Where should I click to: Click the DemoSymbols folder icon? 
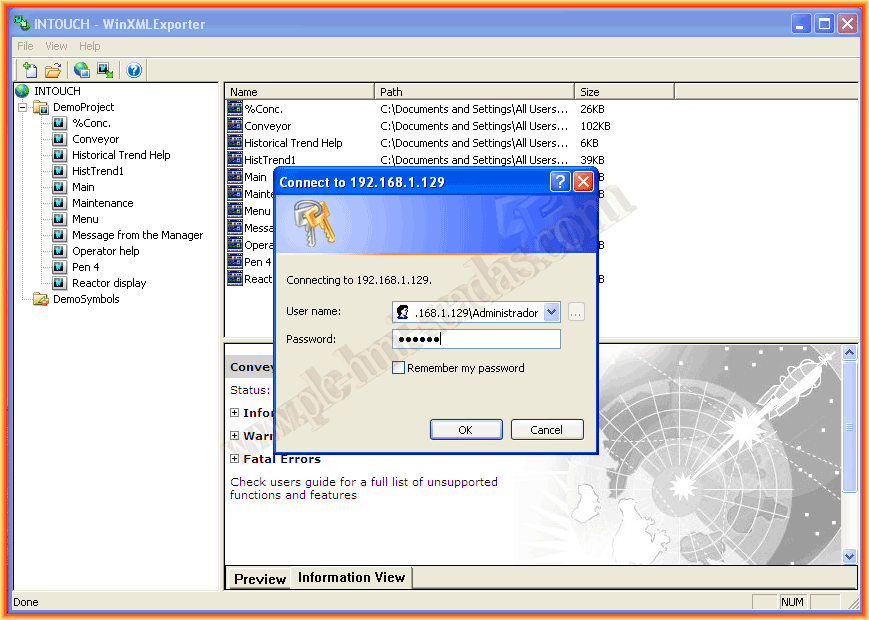coord(41,299)
